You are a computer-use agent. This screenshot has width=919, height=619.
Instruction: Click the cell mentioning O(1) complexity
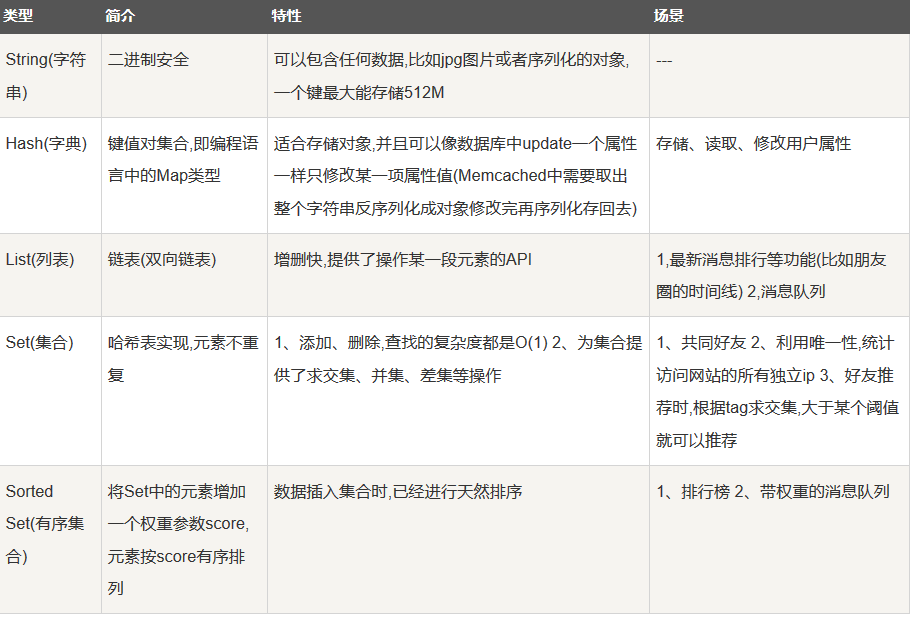click(458, 391)
